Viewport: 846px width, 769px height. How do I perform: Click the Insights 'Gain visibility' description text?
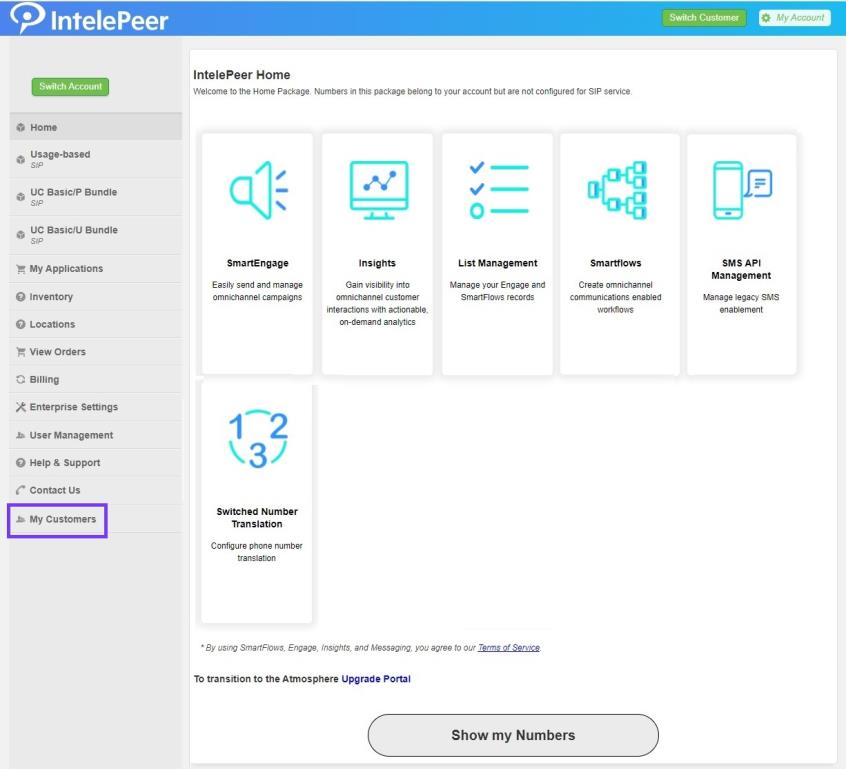pos(377,303)
